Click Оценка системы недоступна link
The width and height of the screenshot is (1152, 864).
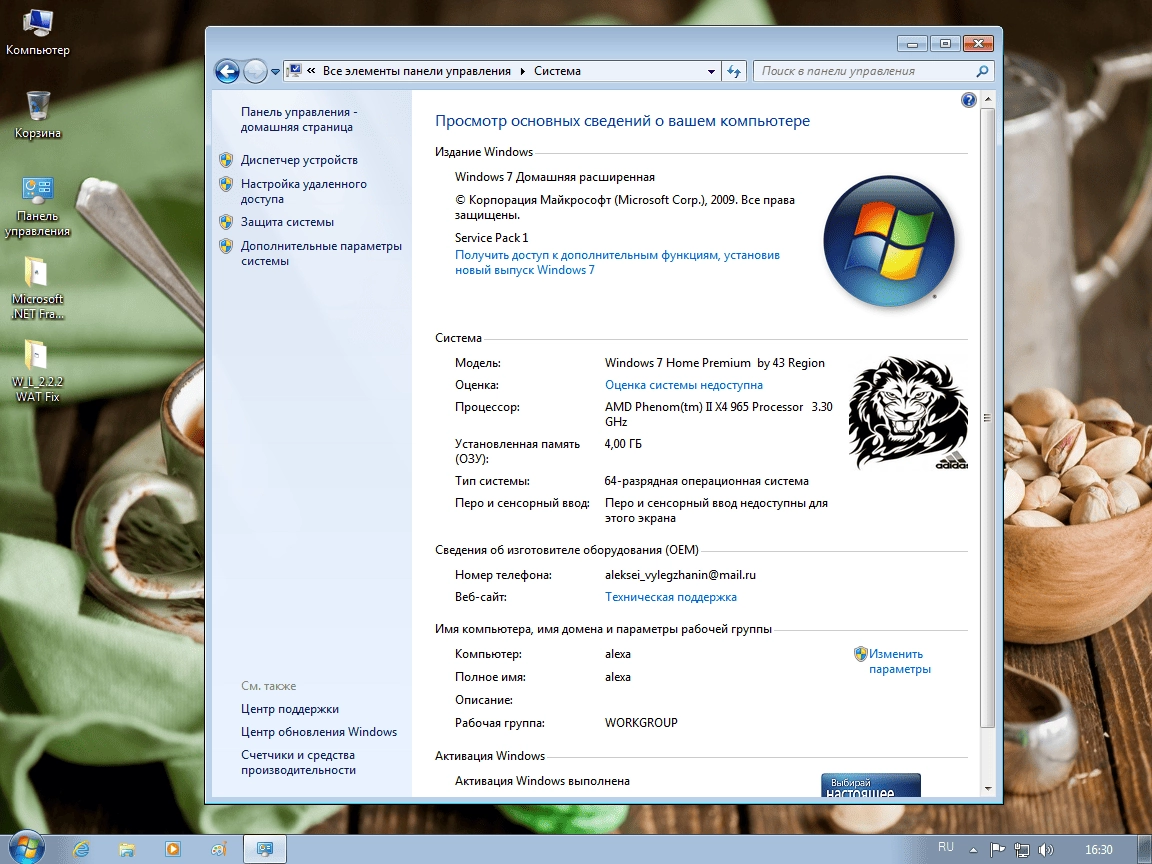tap(683, 385)
